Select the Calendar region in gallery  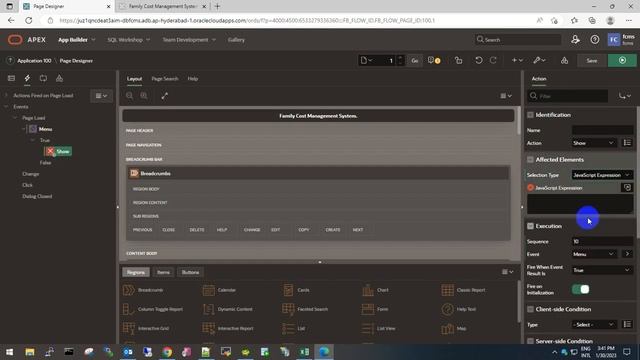(x=219, y=290)
